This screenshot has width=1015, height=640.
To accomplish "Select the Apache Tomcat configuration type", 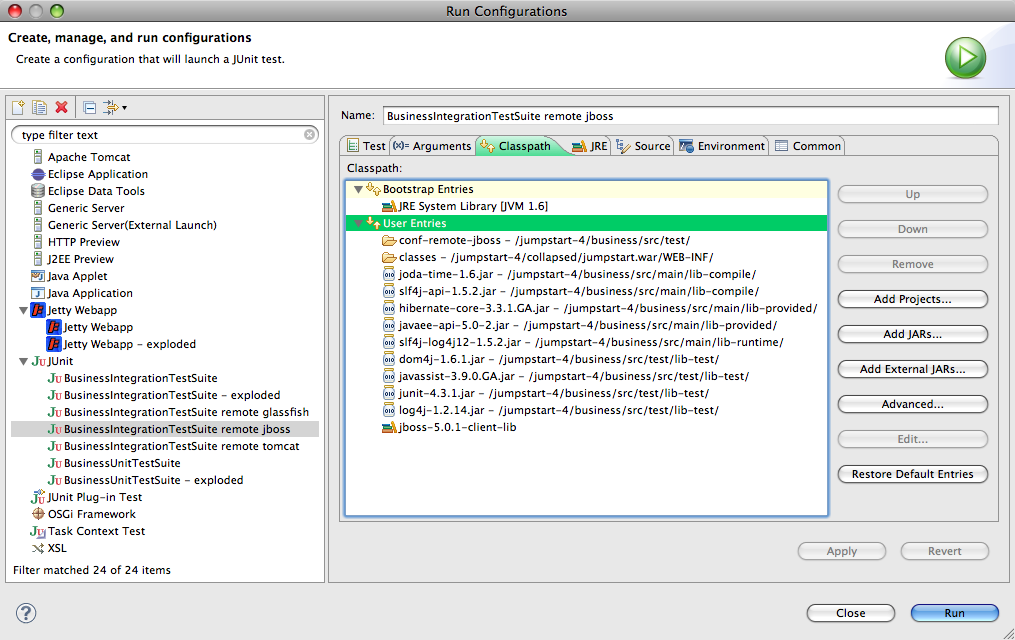I will coord(89,157).
